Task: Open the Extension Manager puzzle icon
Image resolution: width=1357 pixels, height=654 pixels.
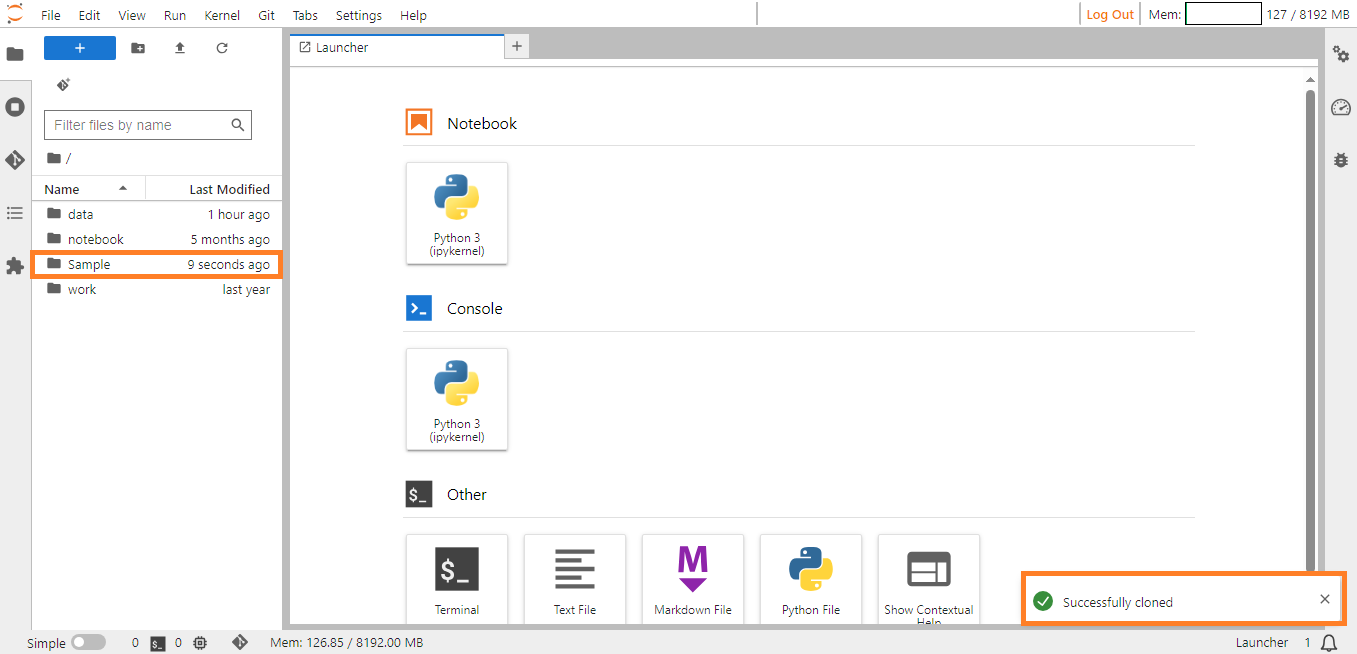Action: (15, 266)
